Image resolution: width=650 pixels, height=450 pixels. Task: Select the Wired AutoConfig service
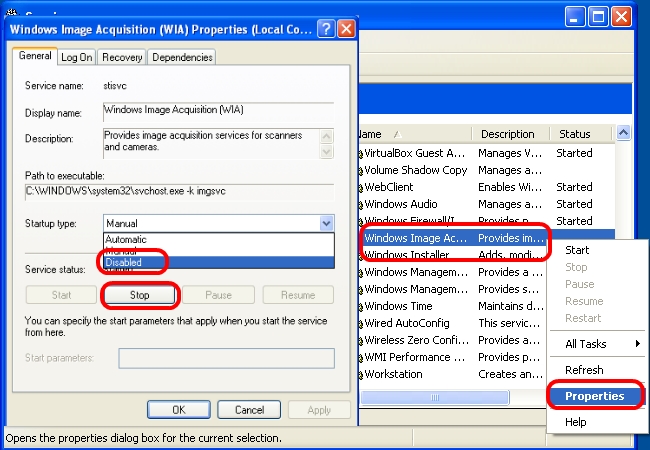[453, 323]
